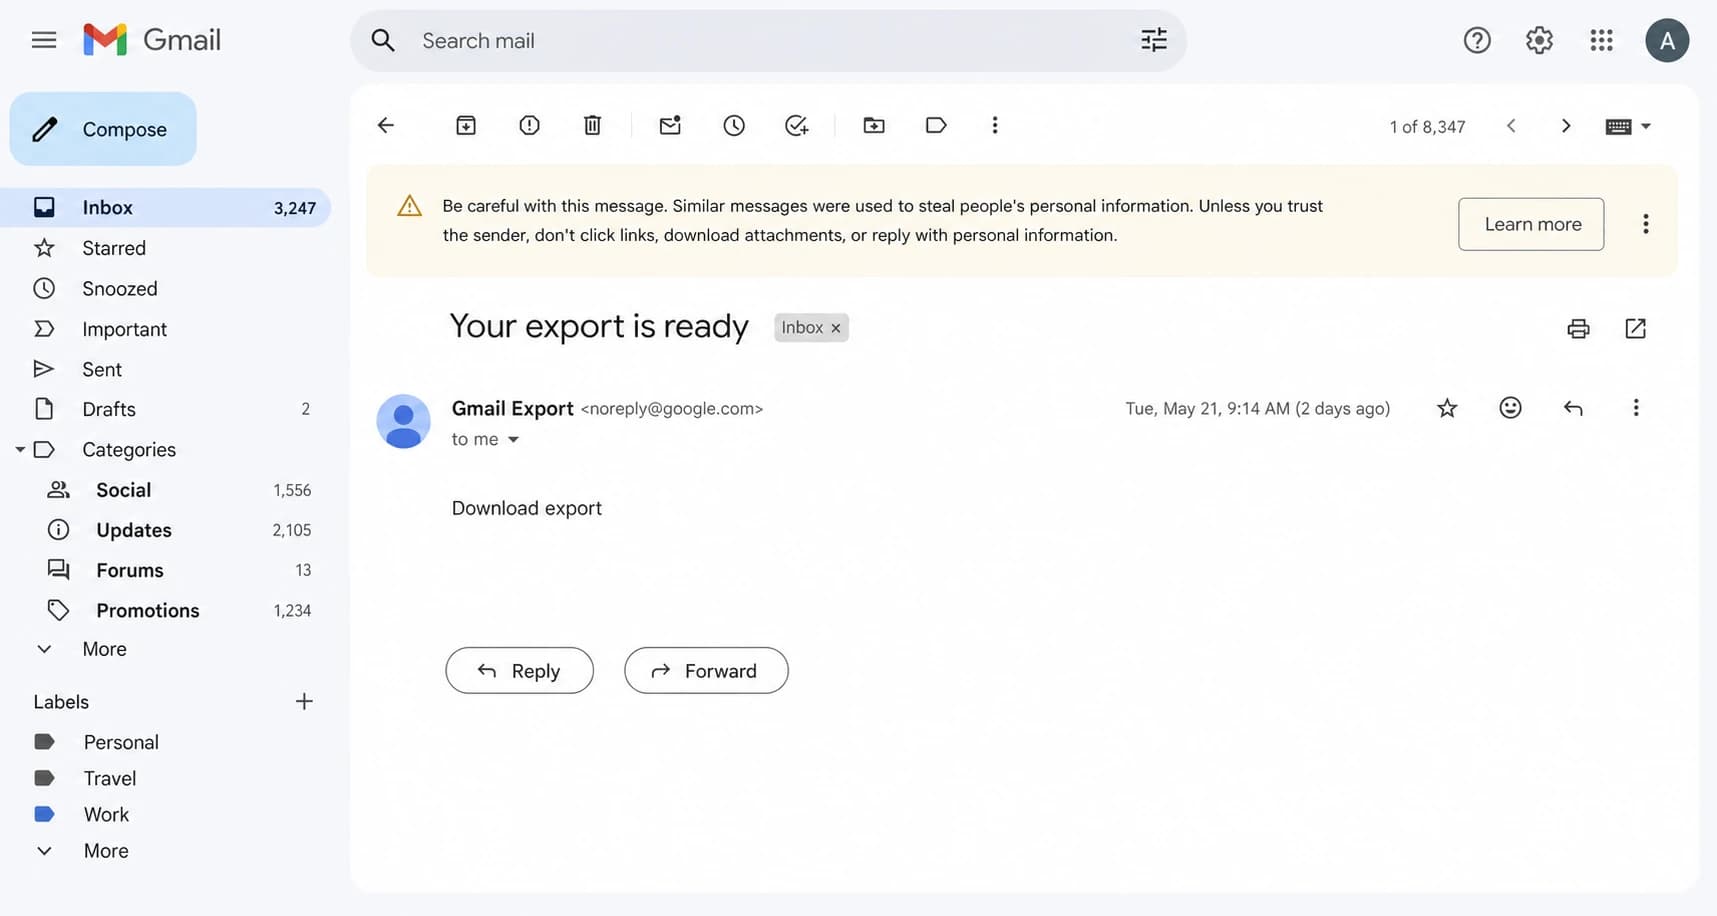Report message as spam

tap(530, 125)
